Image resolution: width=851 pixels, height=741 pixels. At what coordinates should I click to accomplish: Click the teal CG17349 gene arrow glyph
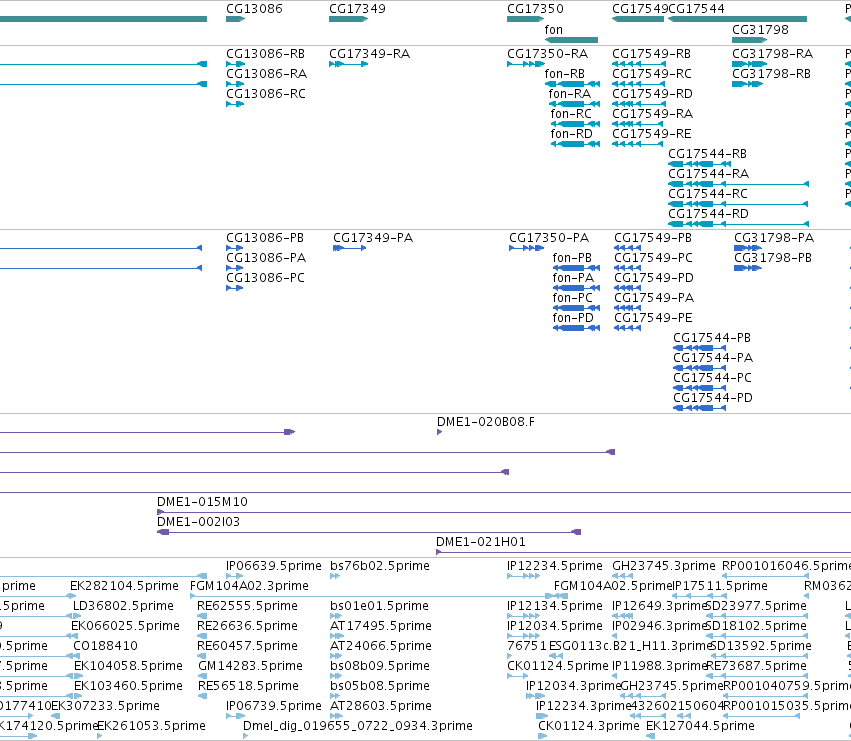348,19
